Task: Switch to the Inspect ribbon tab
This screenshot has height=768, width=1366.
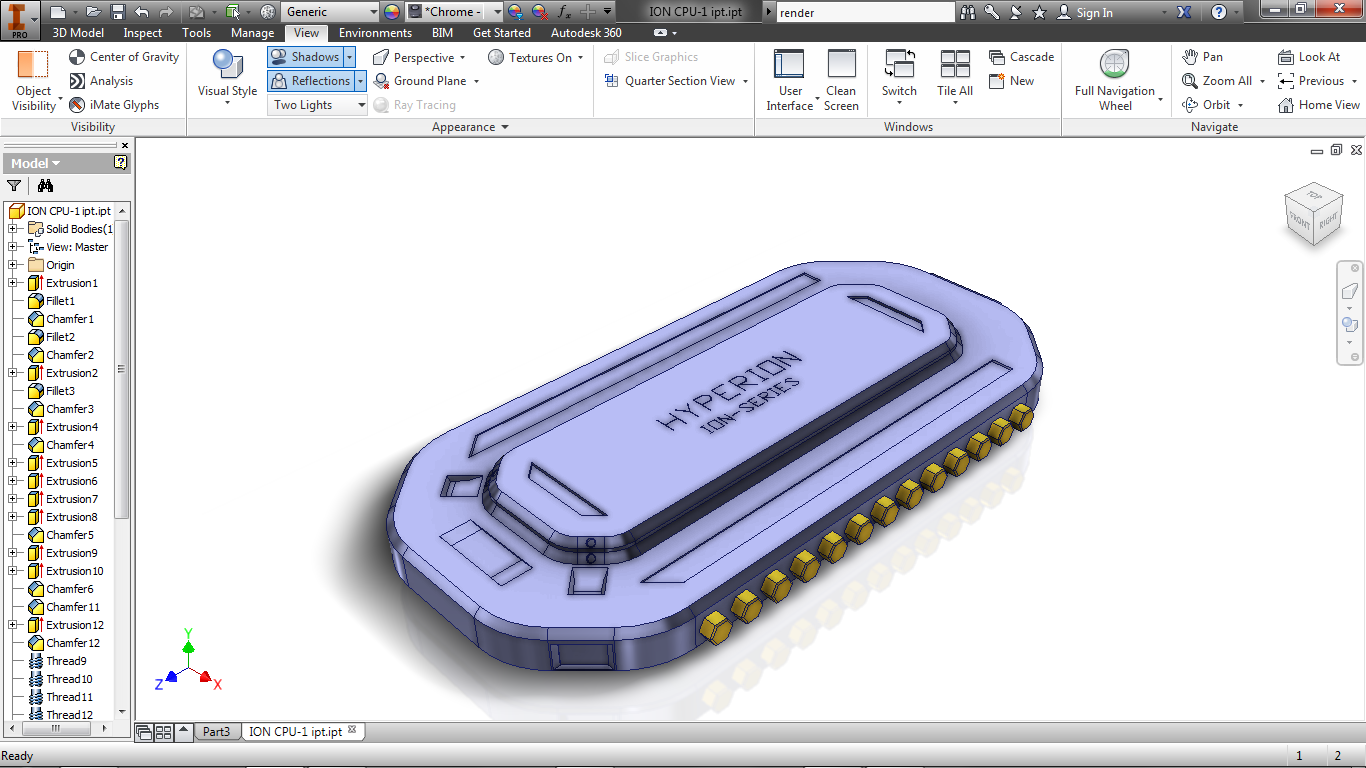Action: (143, 33)
